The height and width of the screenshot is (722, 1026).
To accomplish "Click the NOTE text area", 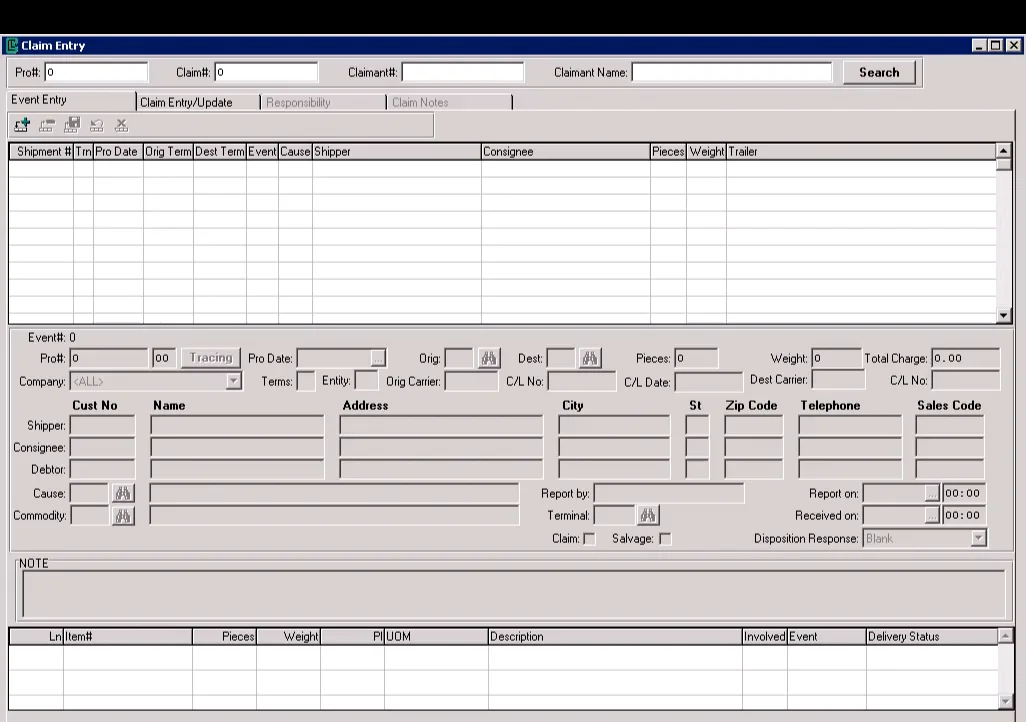I will [x=514, y=594].
